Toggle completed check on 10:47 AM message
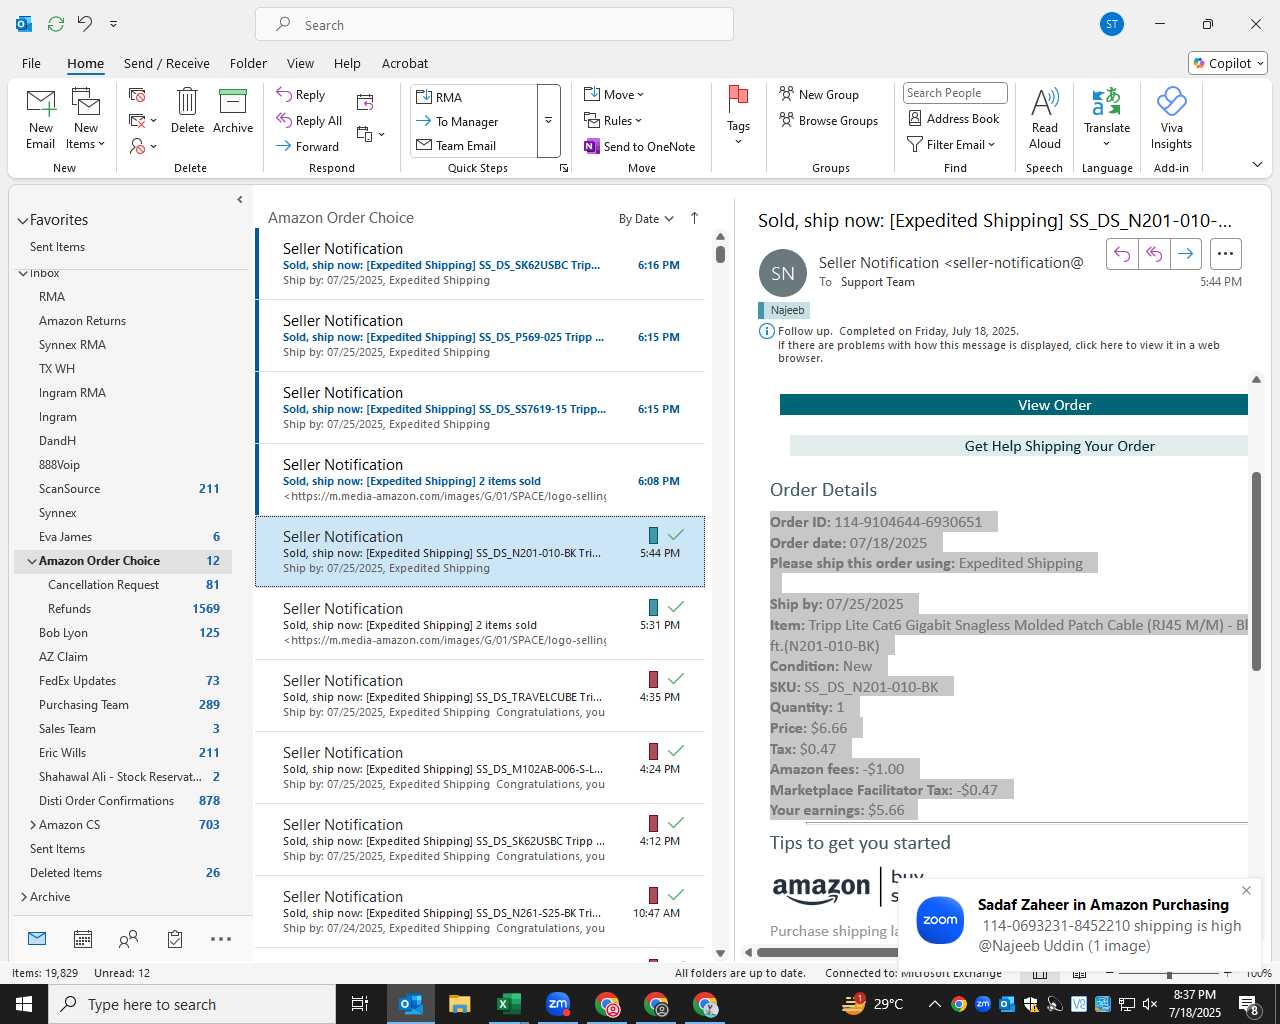 tap(676, 895)
